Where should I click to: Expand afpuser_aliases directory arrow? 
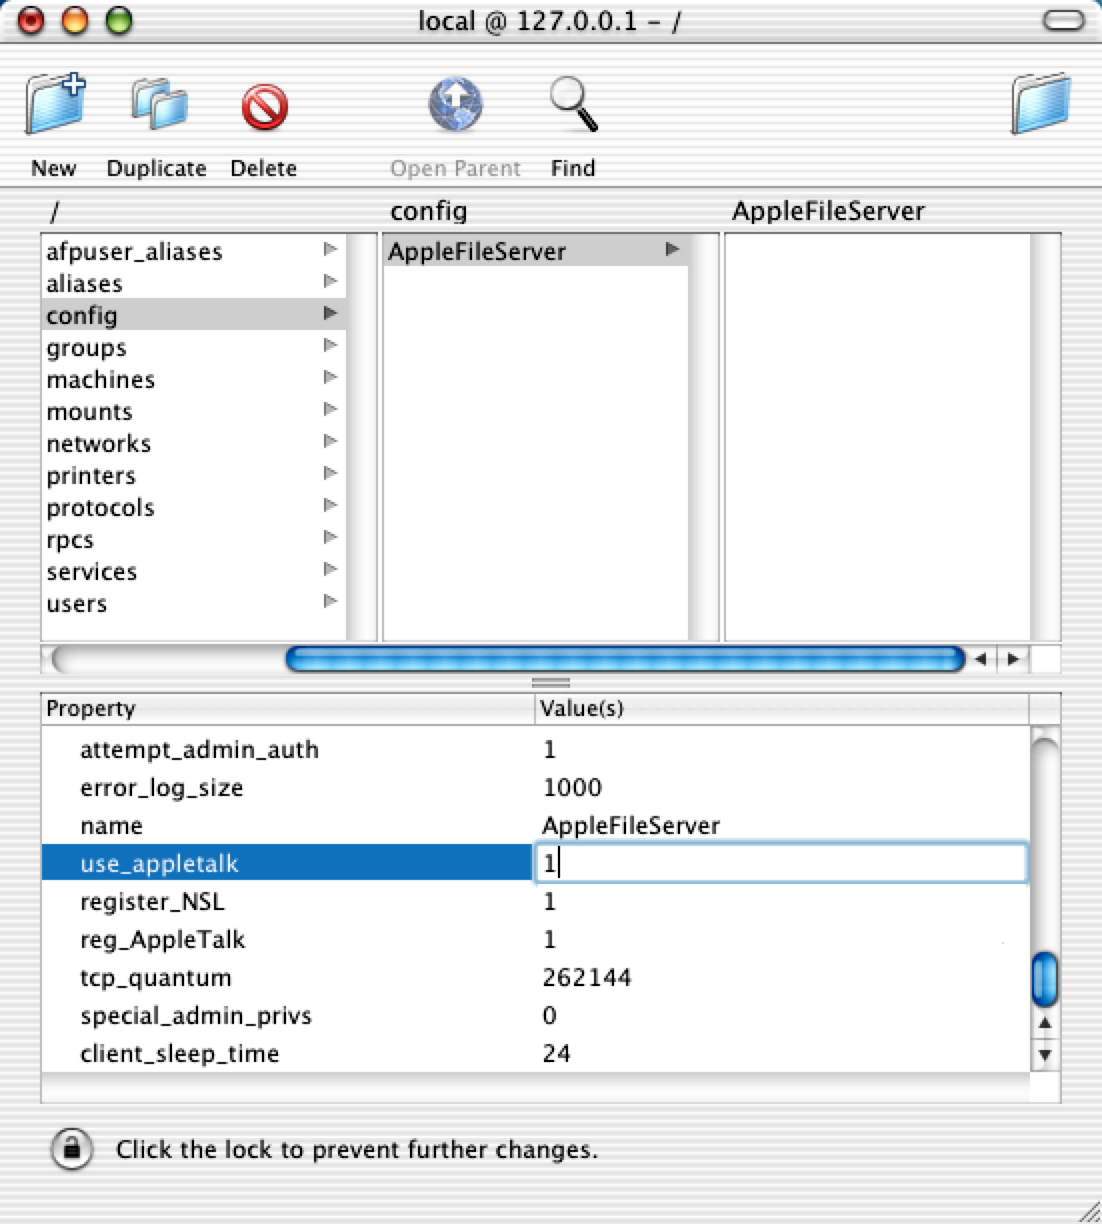tap(330, 249)
